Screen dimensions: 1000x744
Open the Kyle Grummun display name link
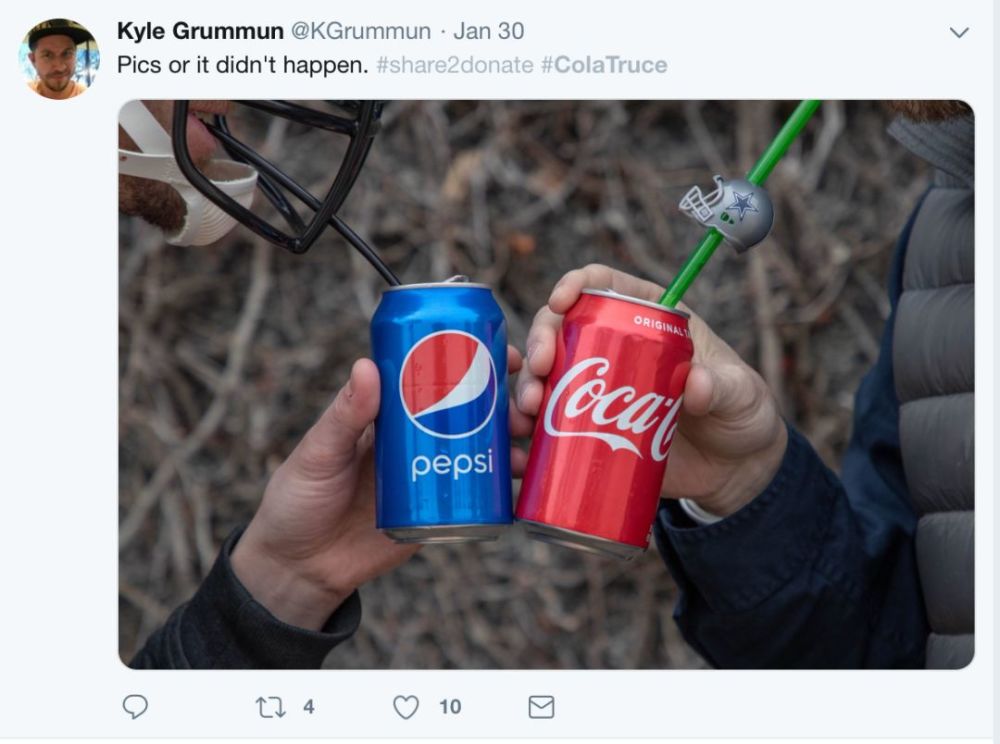[x=200, y=31]
